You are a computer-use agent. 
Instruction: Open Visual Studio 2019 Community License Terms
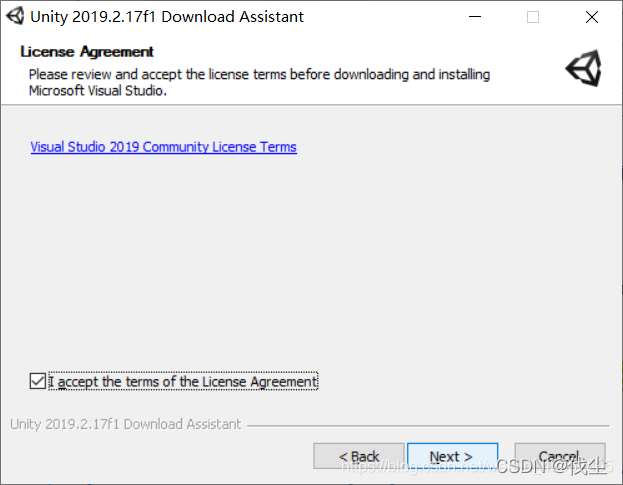[163, 147]
